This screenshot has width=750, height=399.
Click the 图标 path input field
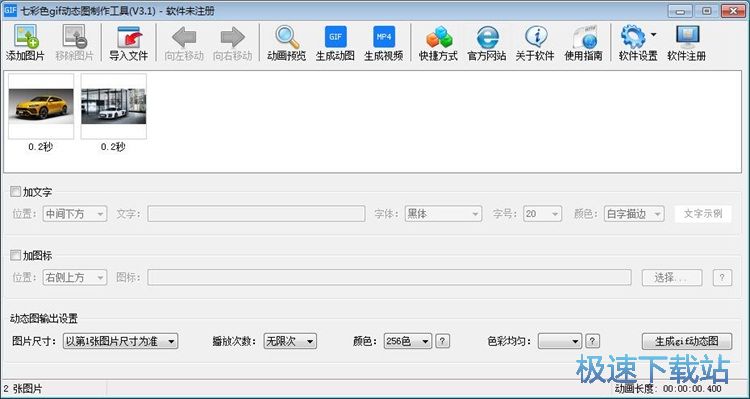point(389,277)
